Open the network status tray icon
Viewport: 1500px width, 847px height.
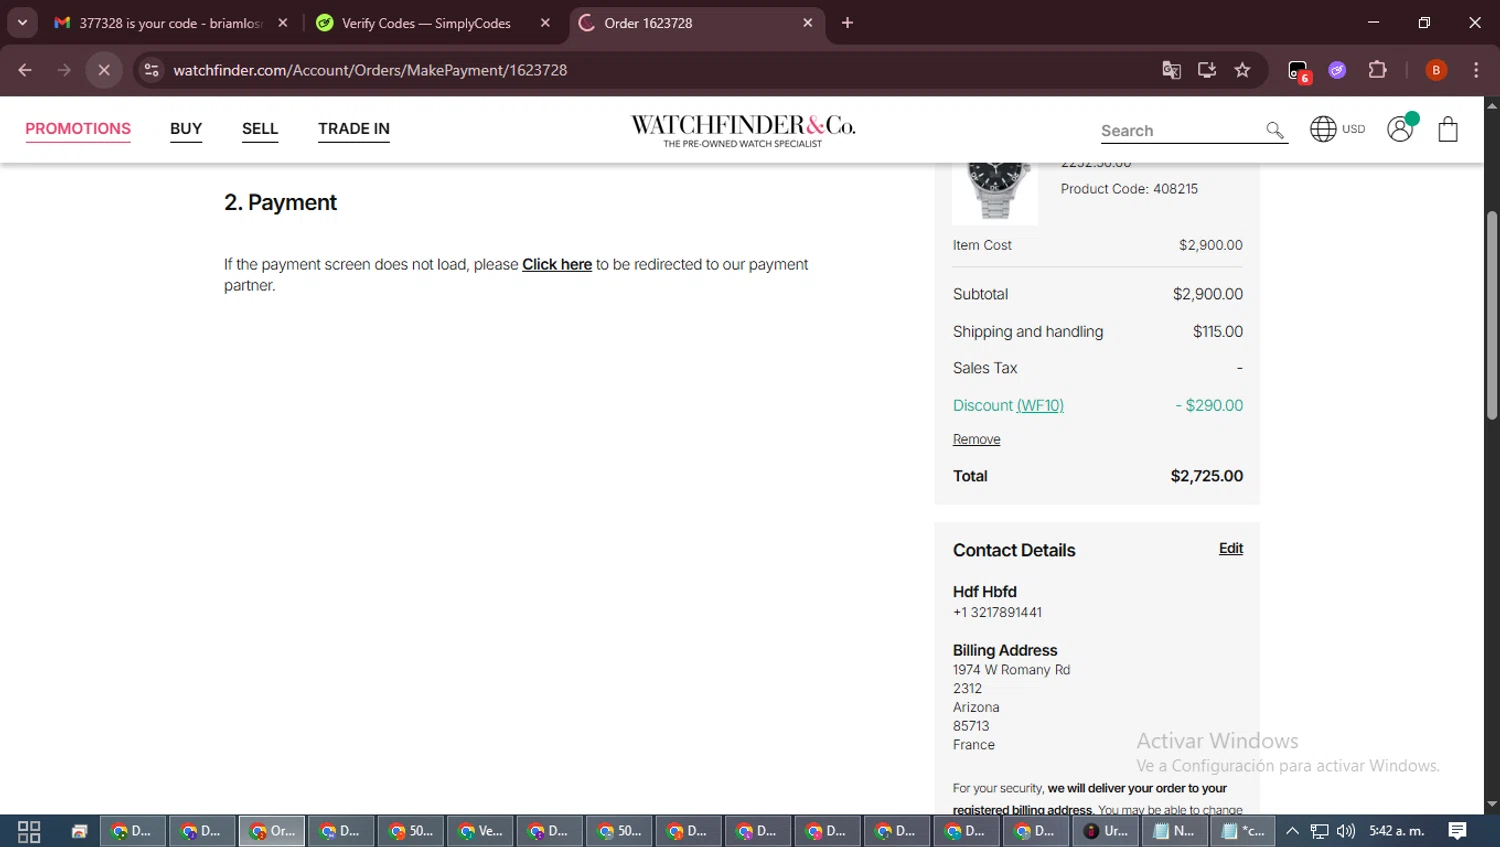pos(1320,831)
